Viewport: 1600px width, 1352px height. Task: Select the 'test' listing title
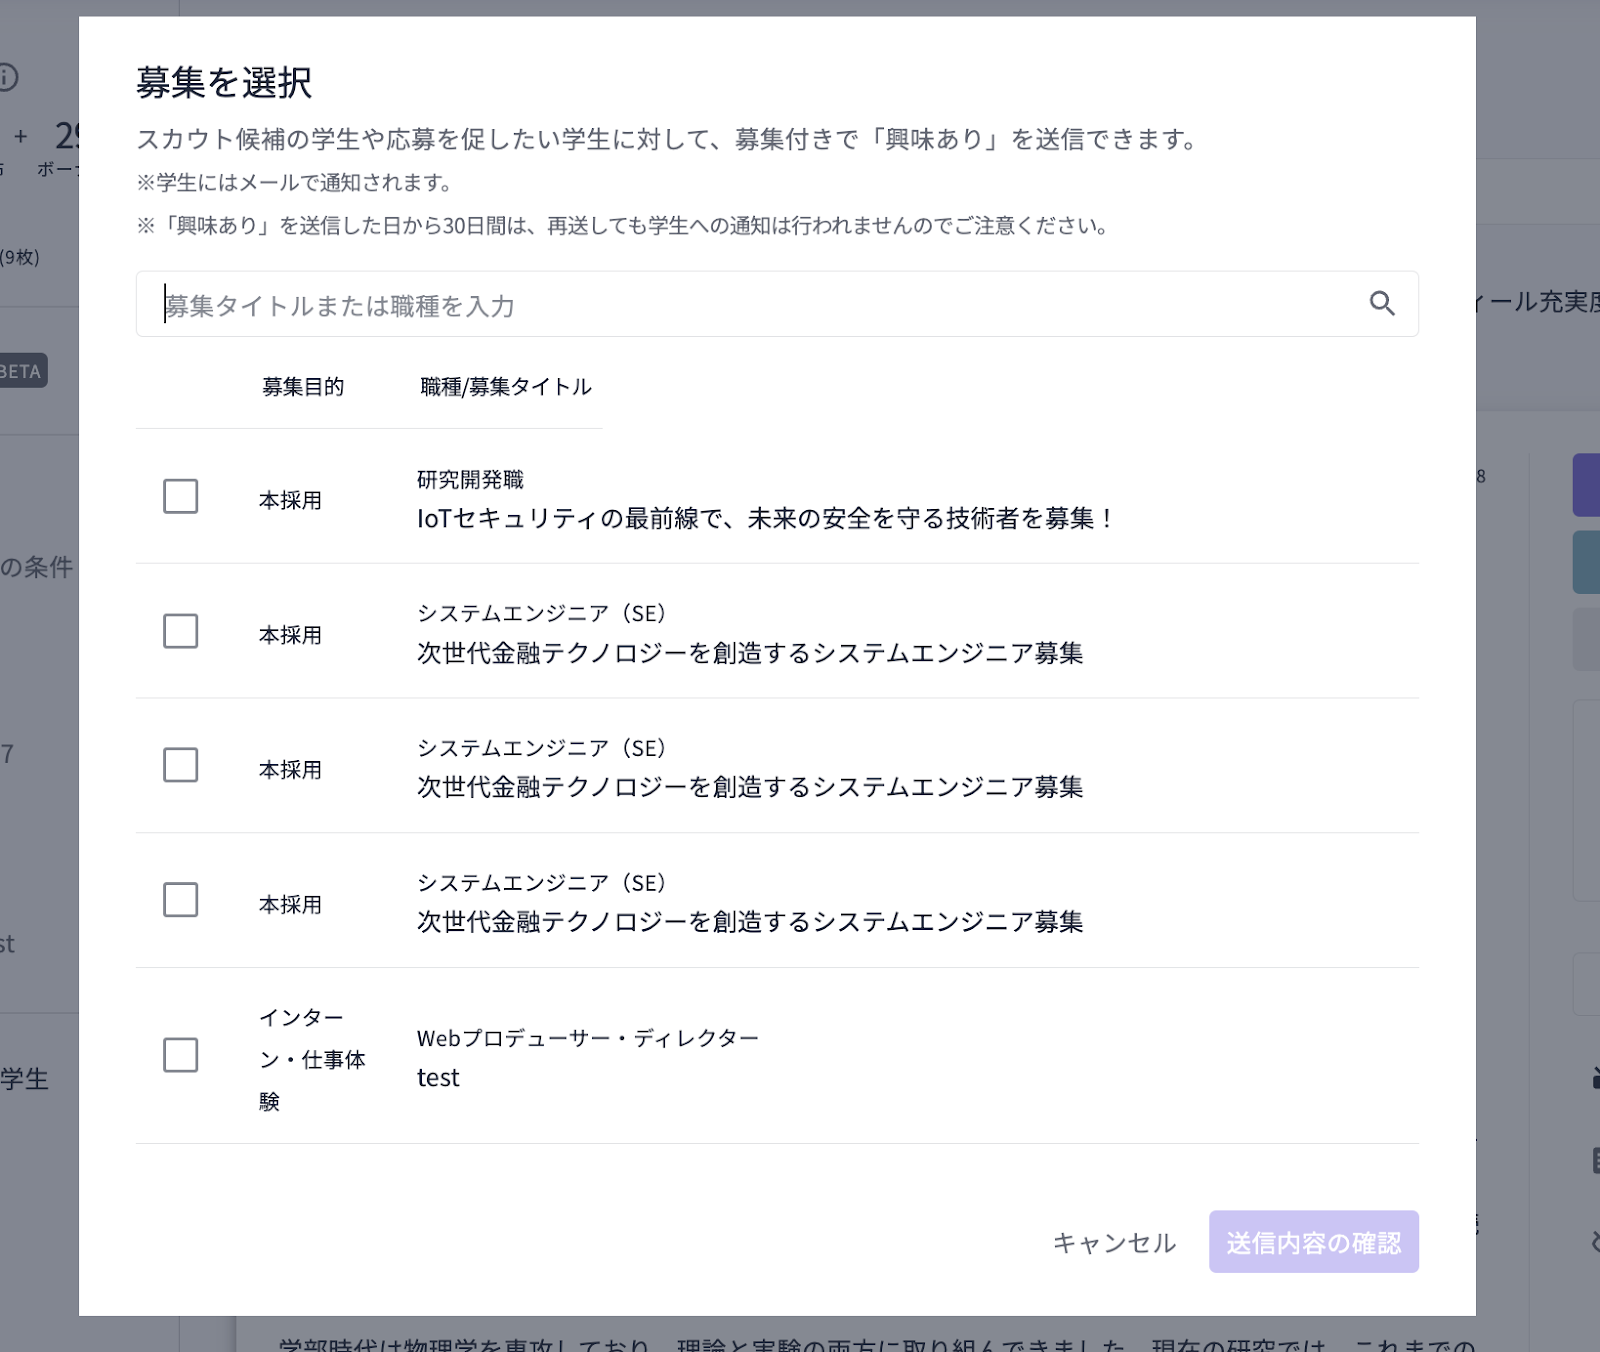point(438,1078)
